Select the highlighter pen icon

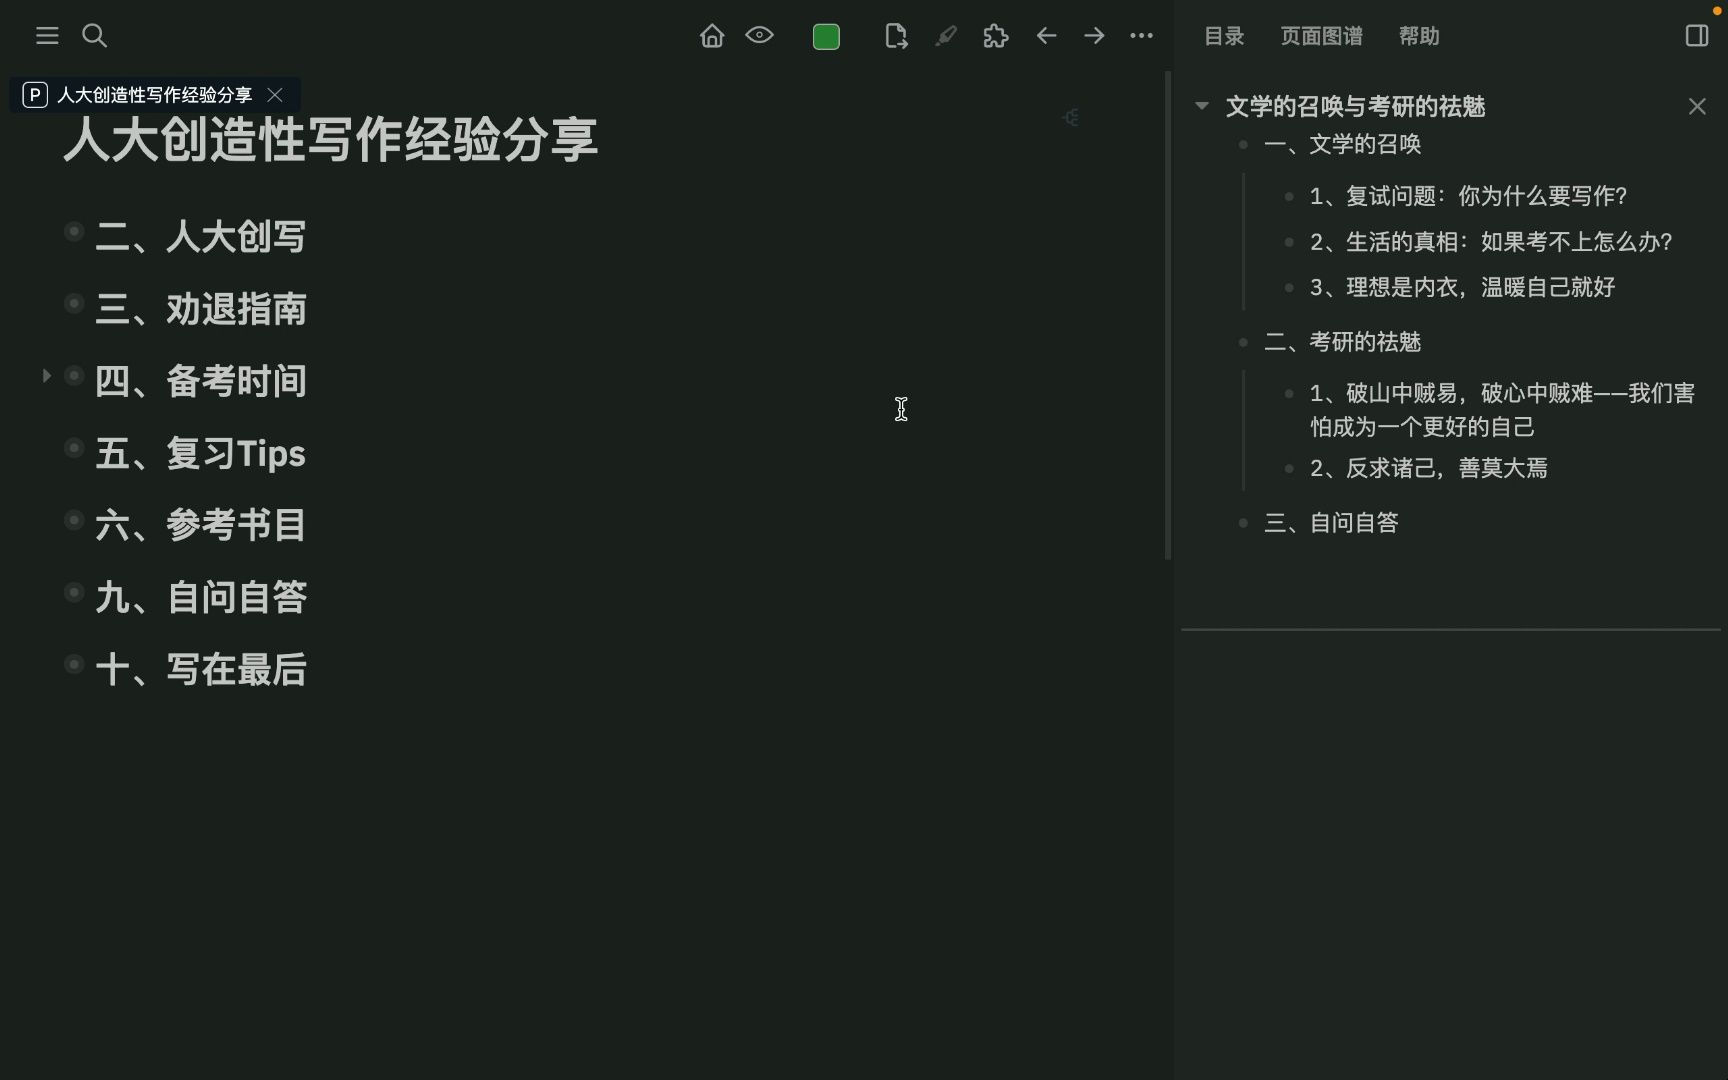tap(946, 36)
